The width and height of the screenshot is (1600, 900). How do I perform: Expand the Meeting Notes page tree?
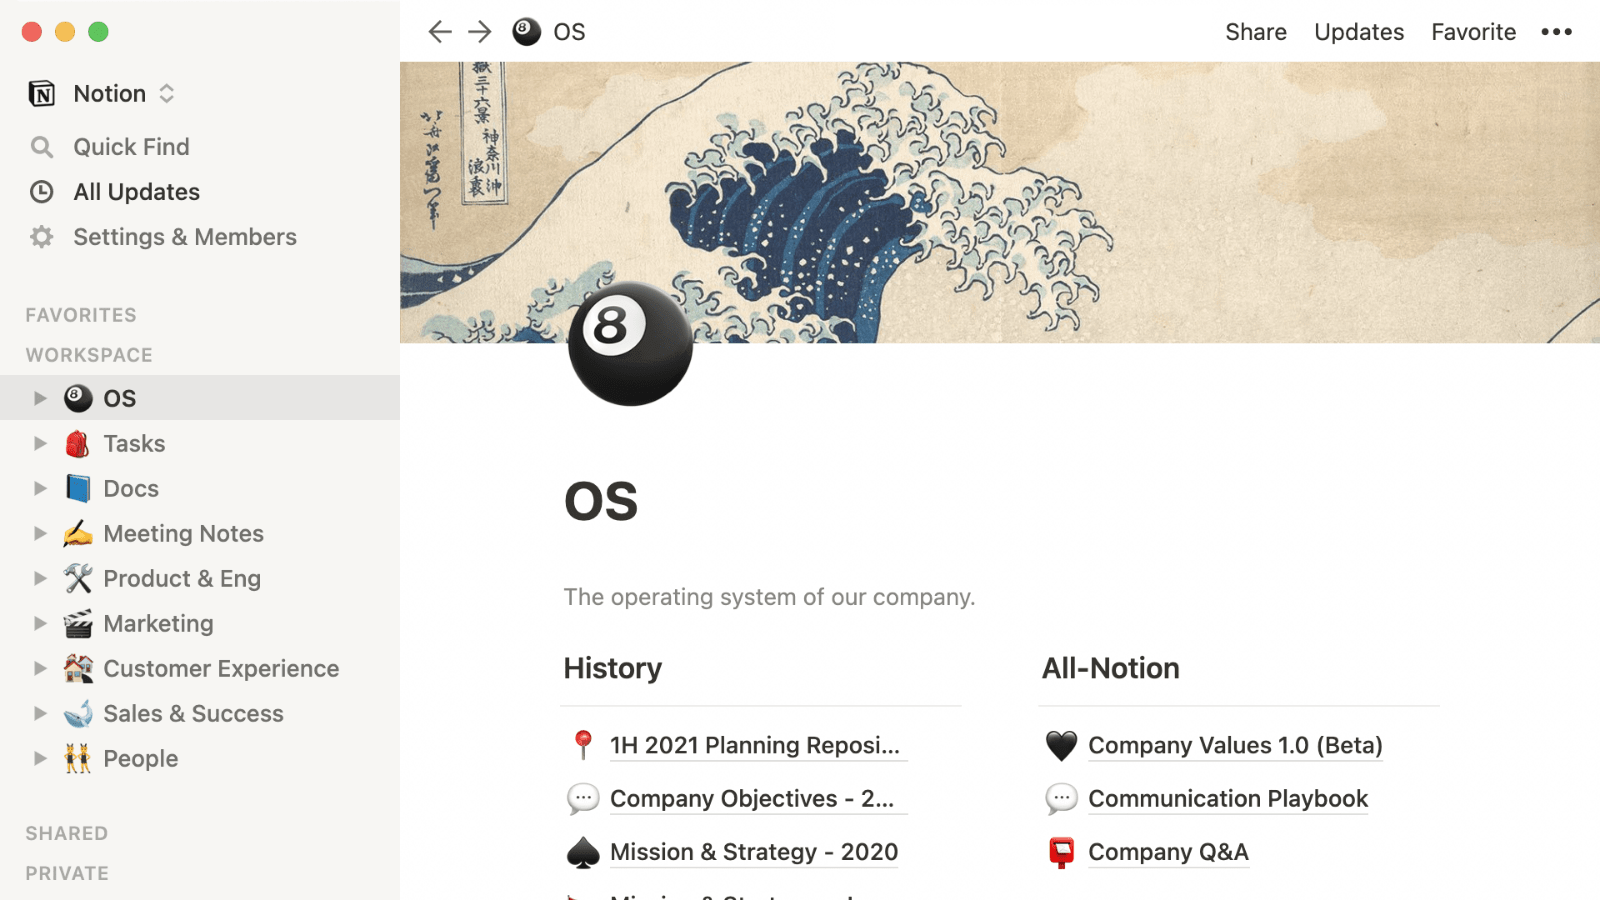(40, 533)
